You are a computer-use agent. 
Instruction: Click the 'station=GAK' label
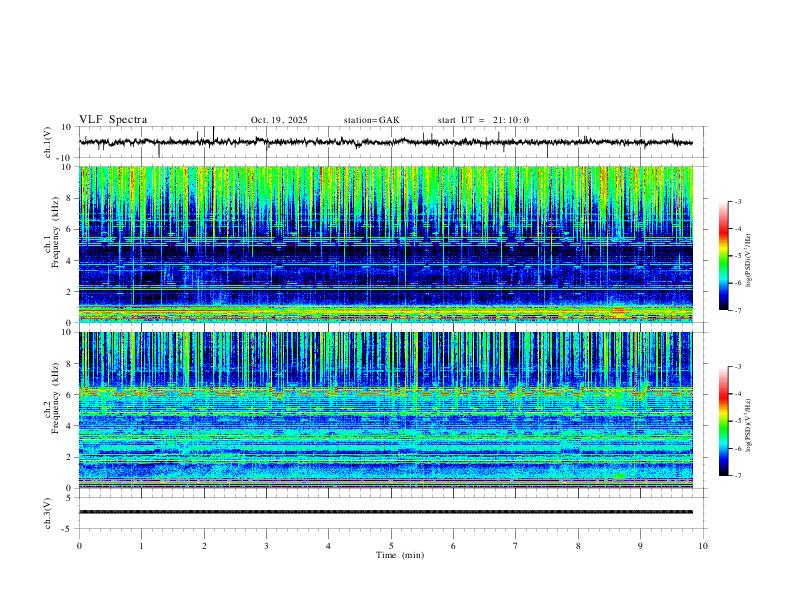(371, 120)
